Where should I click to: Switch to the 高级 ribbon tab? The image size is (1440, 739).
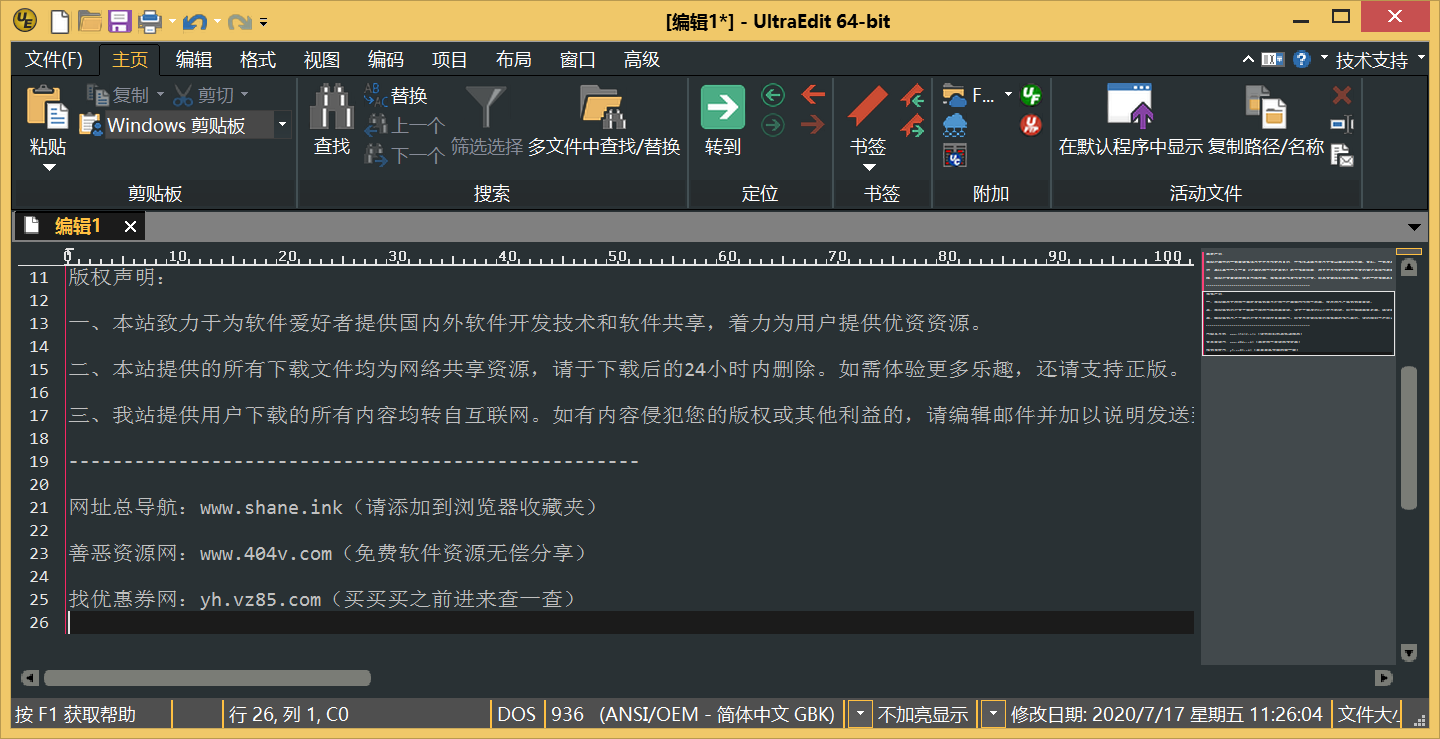point(642,60)
